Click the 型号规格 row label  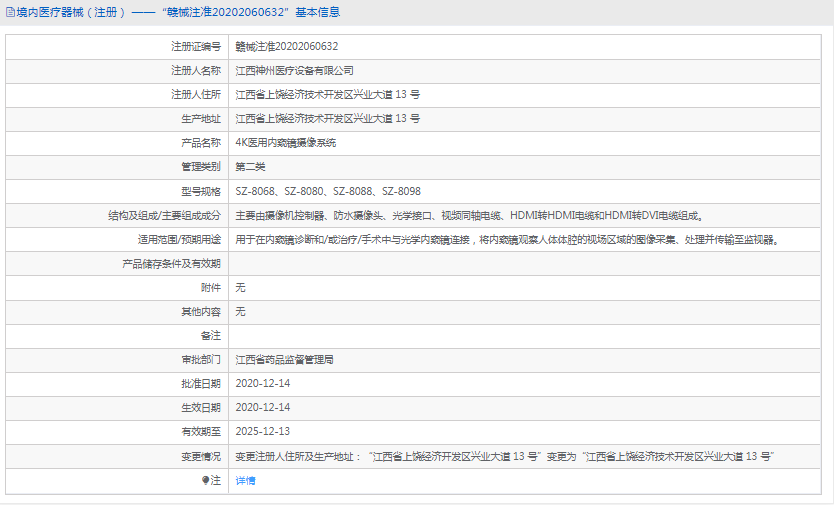[201, 191]
